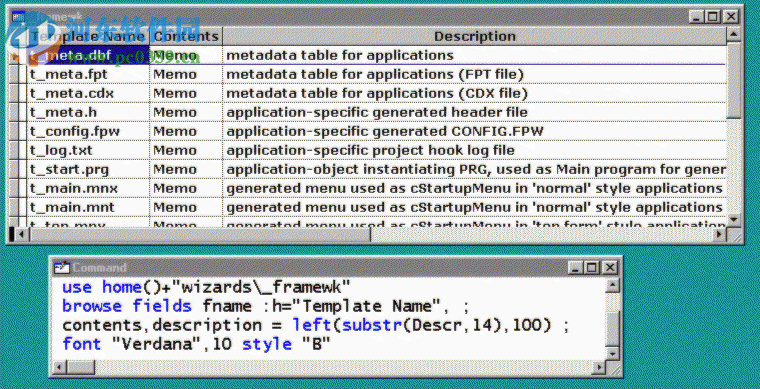Click vertical scrollbar up arrow in browse window
The image size is (760, 389).
click(733, 35)
